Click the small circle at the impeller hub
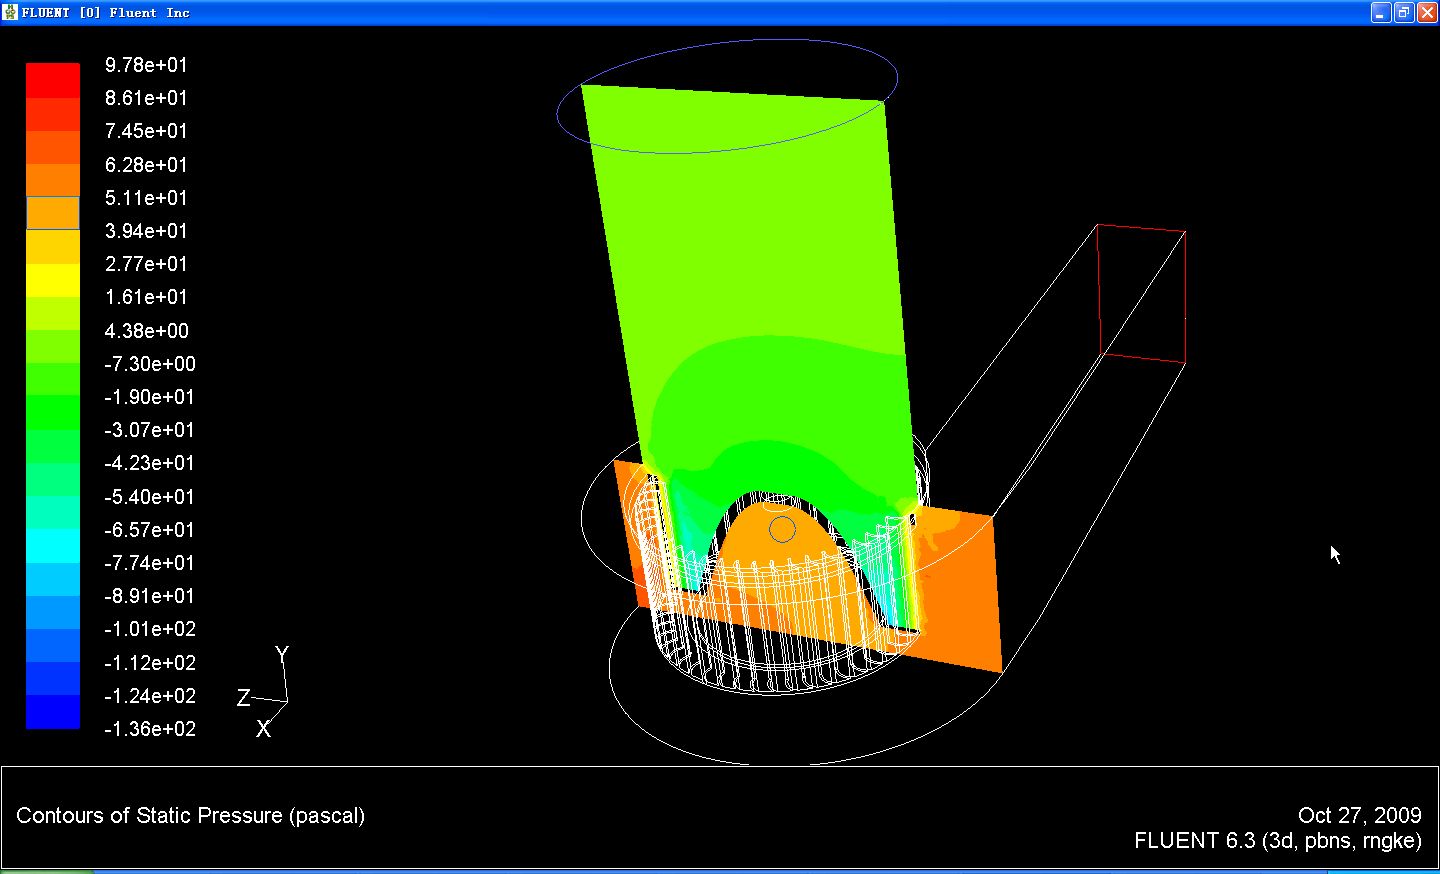1440x874 pixels. point(782,529)
